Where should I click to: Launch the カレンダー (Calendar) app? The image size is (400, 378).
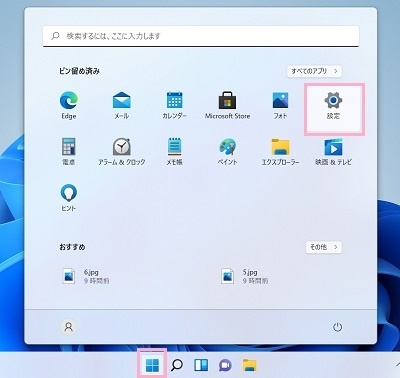[x=174, y=105]
